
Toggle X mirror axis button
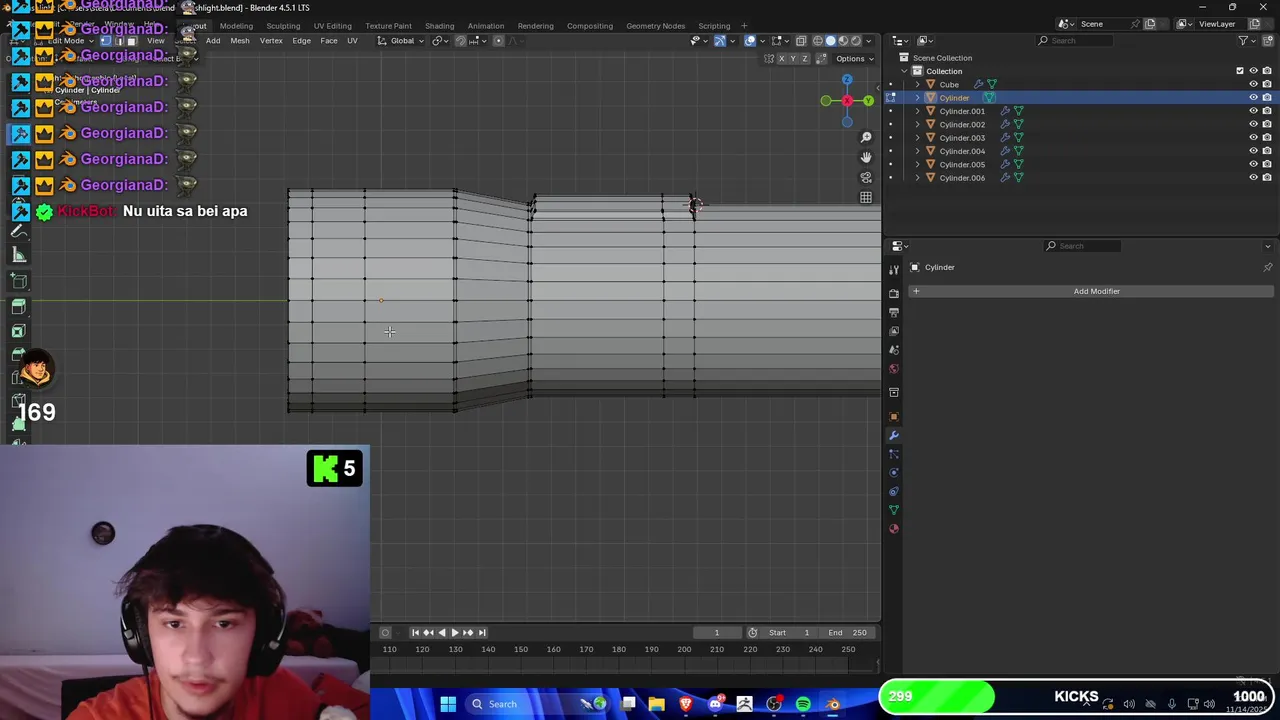coord(782,59)
